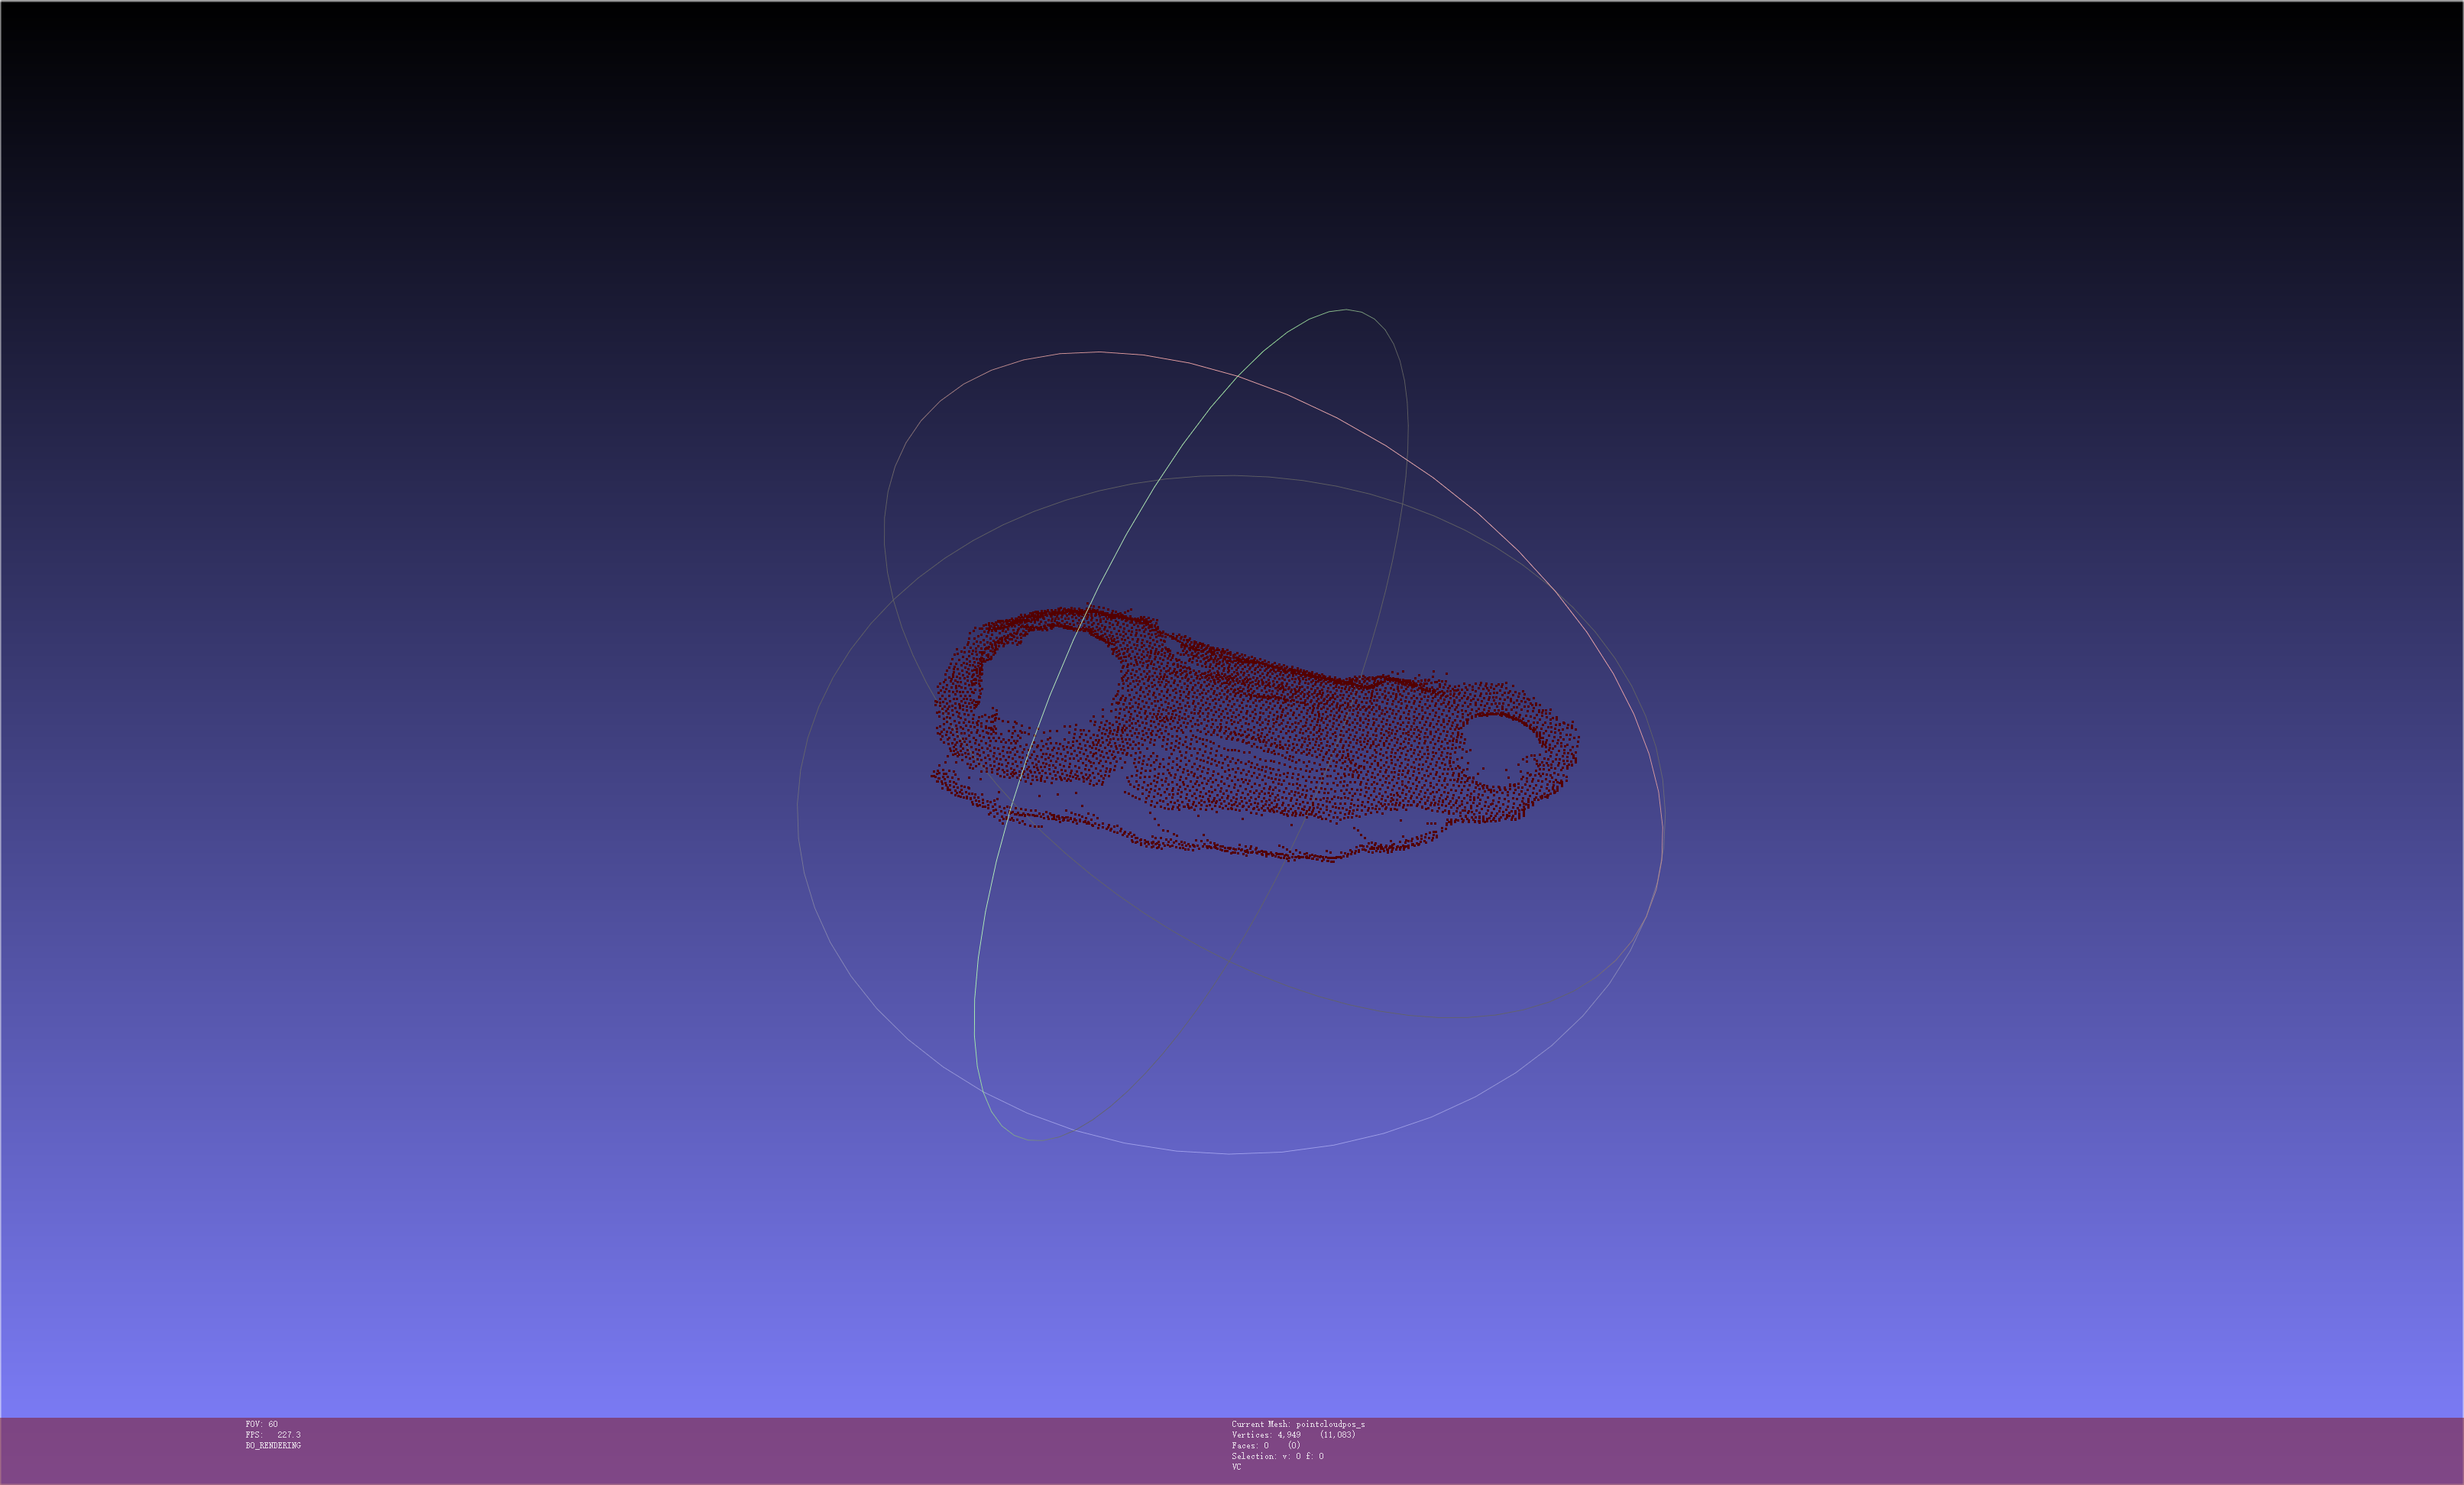Click the bottom of the grey trackball circle

(1230, 1154)
